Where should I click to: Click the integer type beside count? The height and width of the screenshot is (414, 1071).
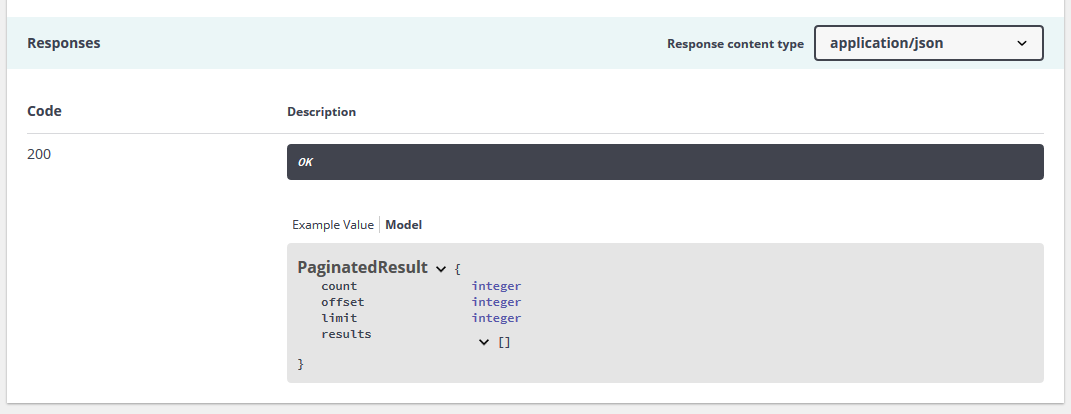497,286
